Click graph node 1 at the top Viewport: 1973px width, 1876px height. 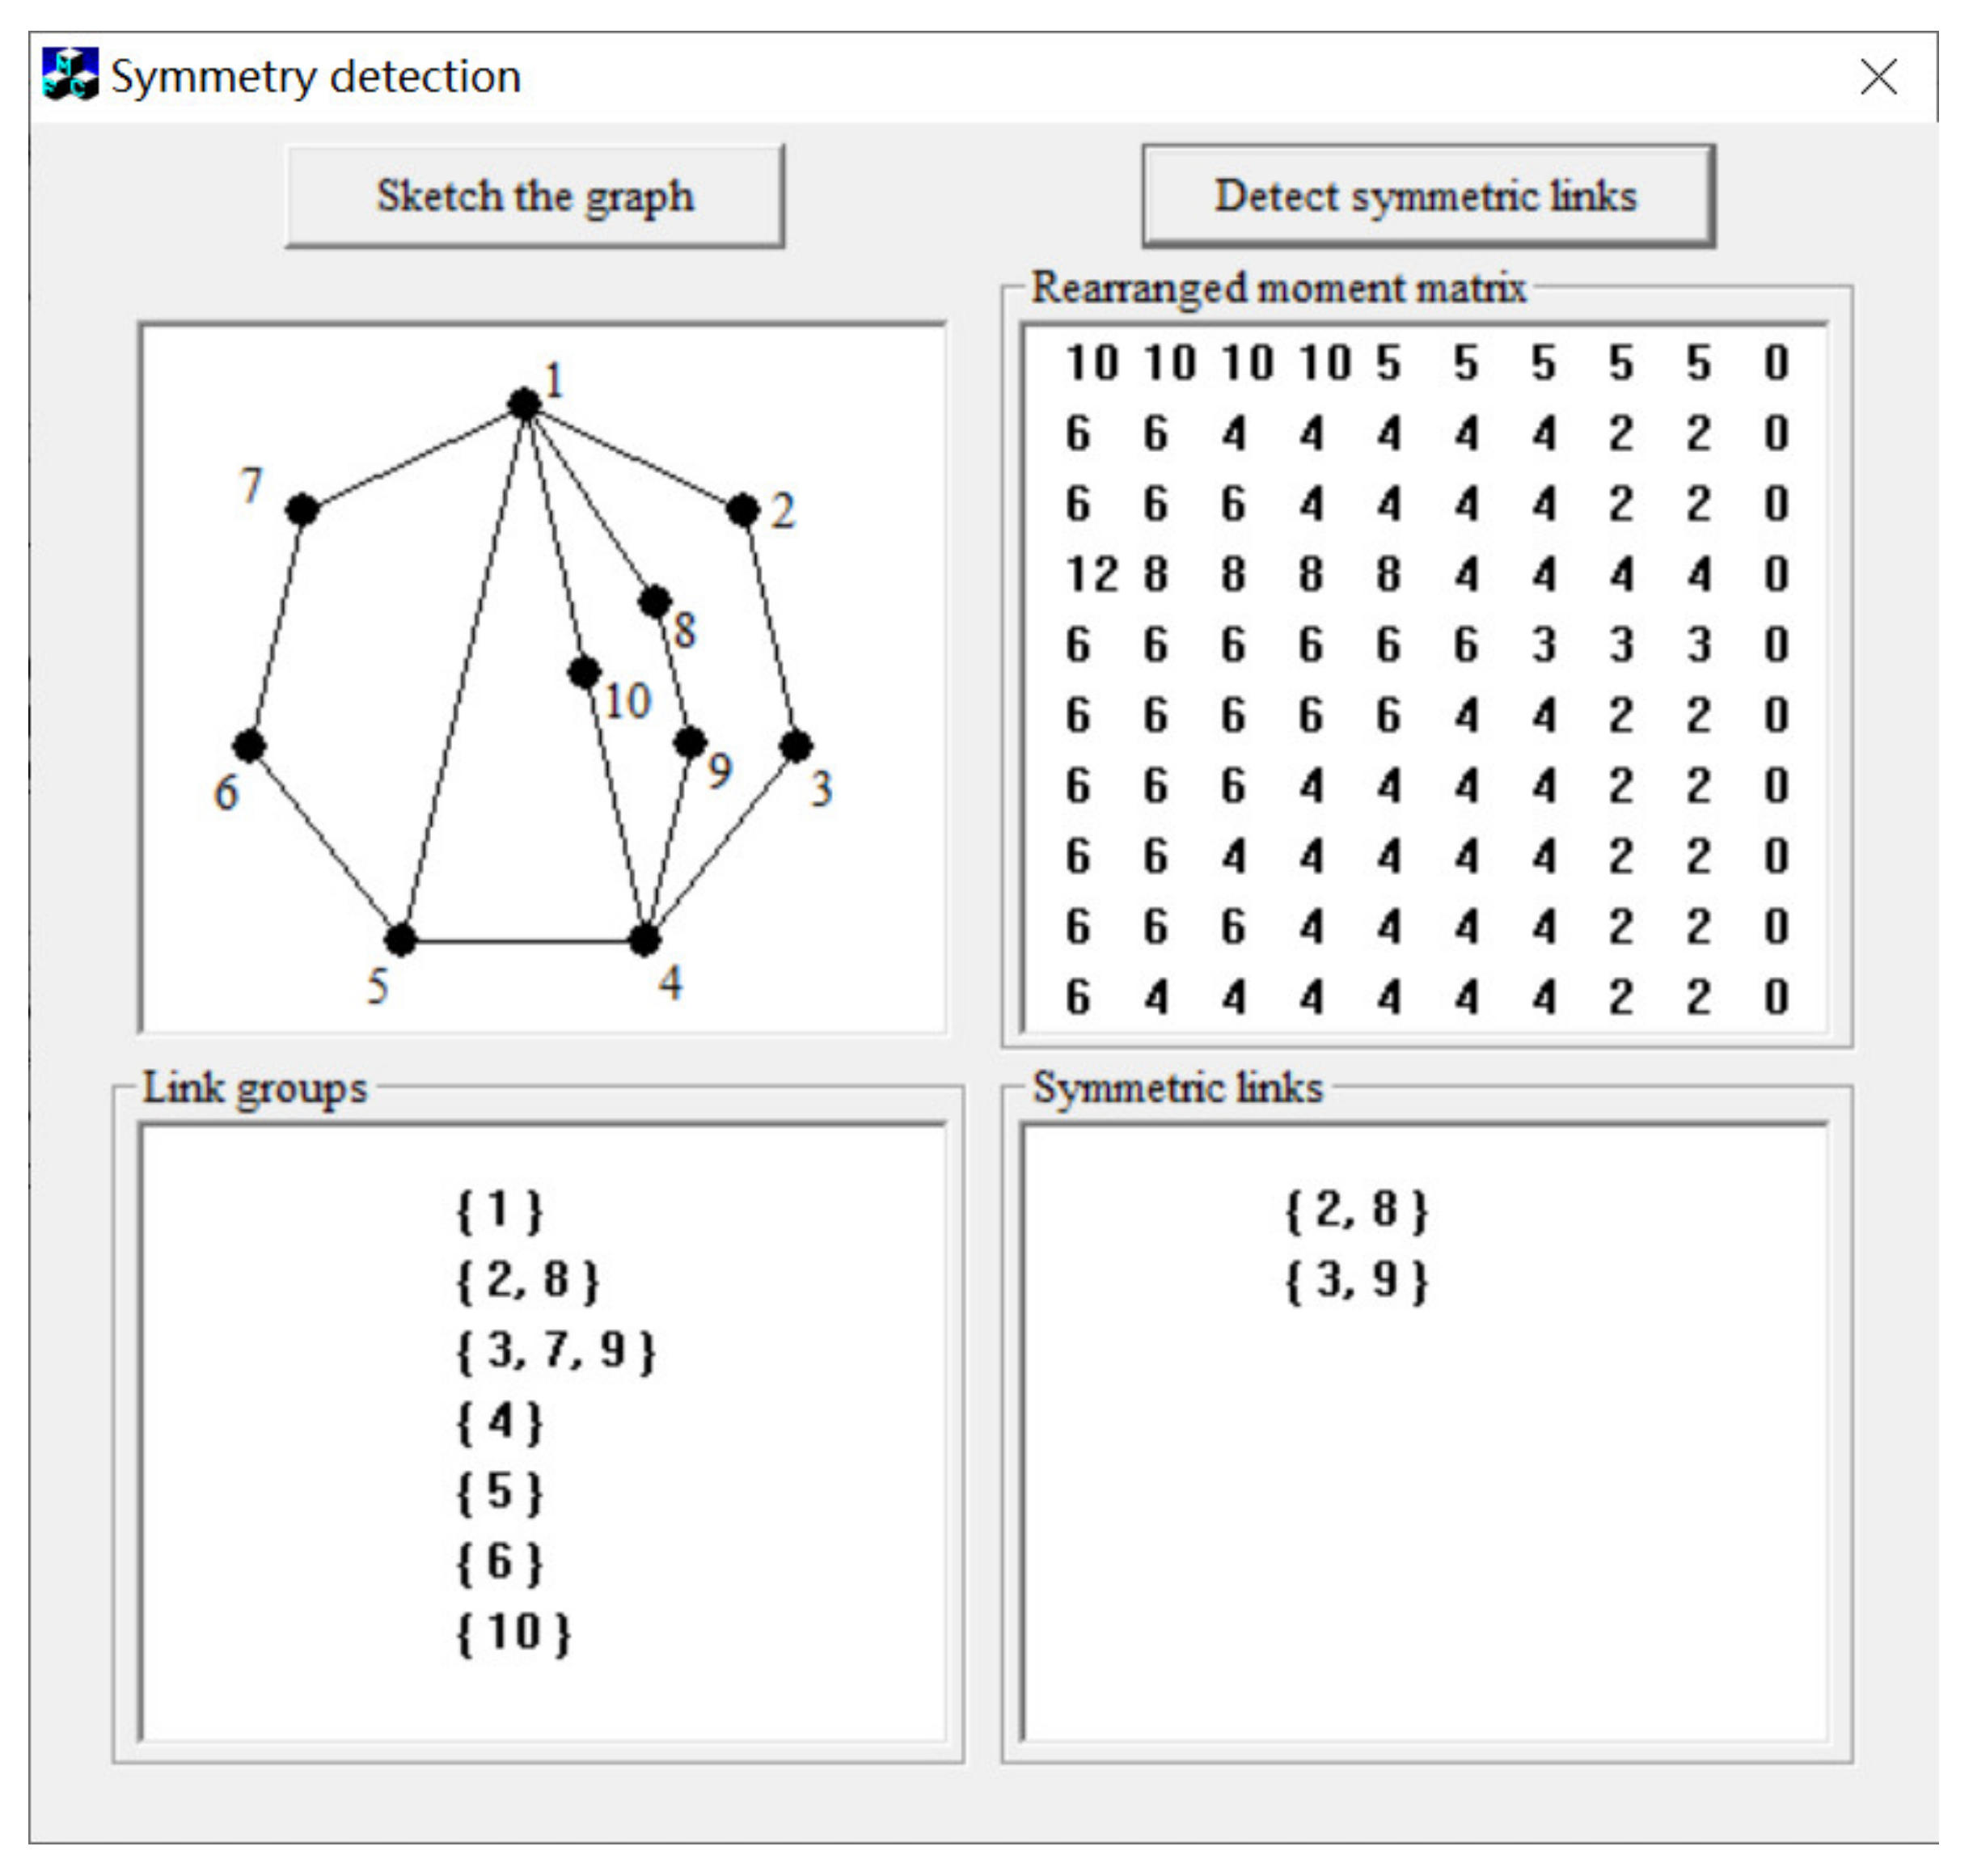(524, 404)
